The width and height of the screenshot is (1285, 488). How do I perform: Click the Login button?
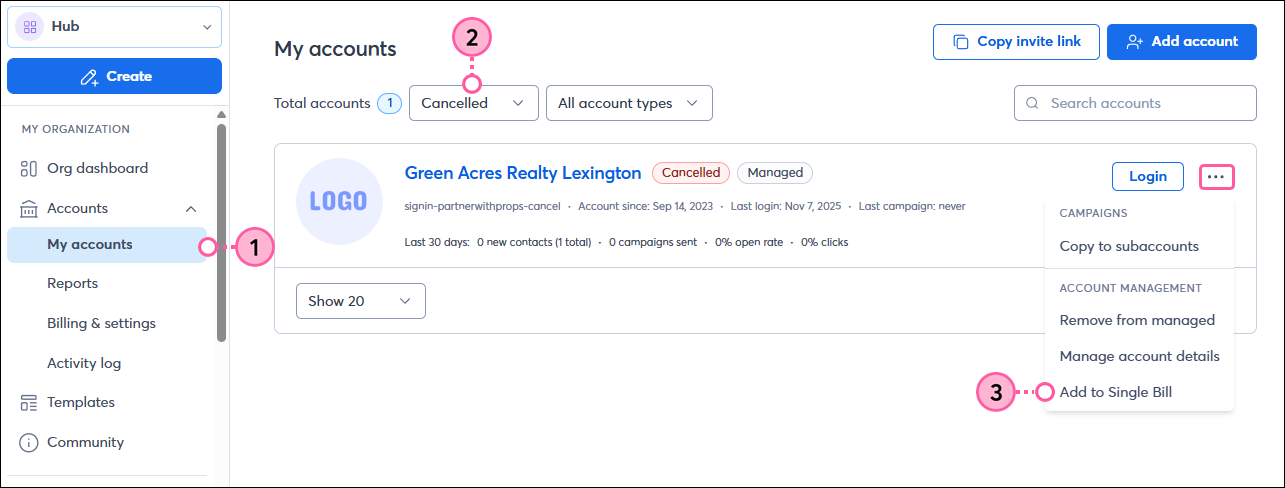tap(1148, 176)
